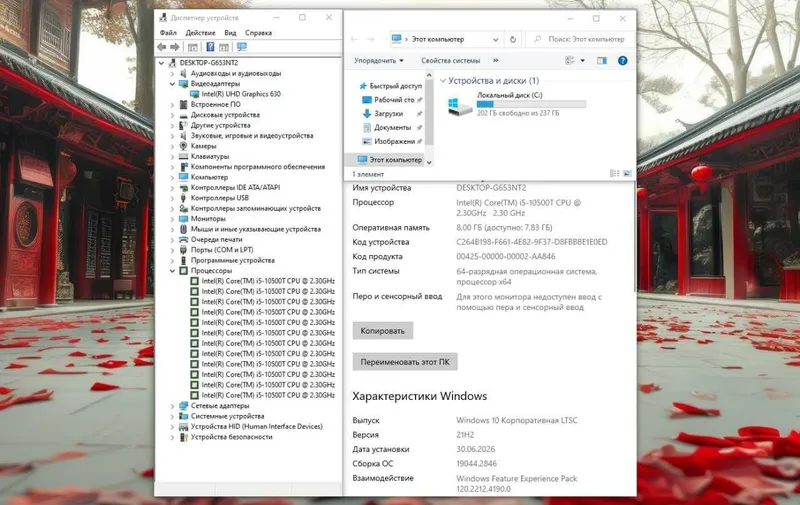The height and width of the screenshot is (505, 800).
Task: Click the Сетевые адаптеры category icon
Action: coord(184,406)
